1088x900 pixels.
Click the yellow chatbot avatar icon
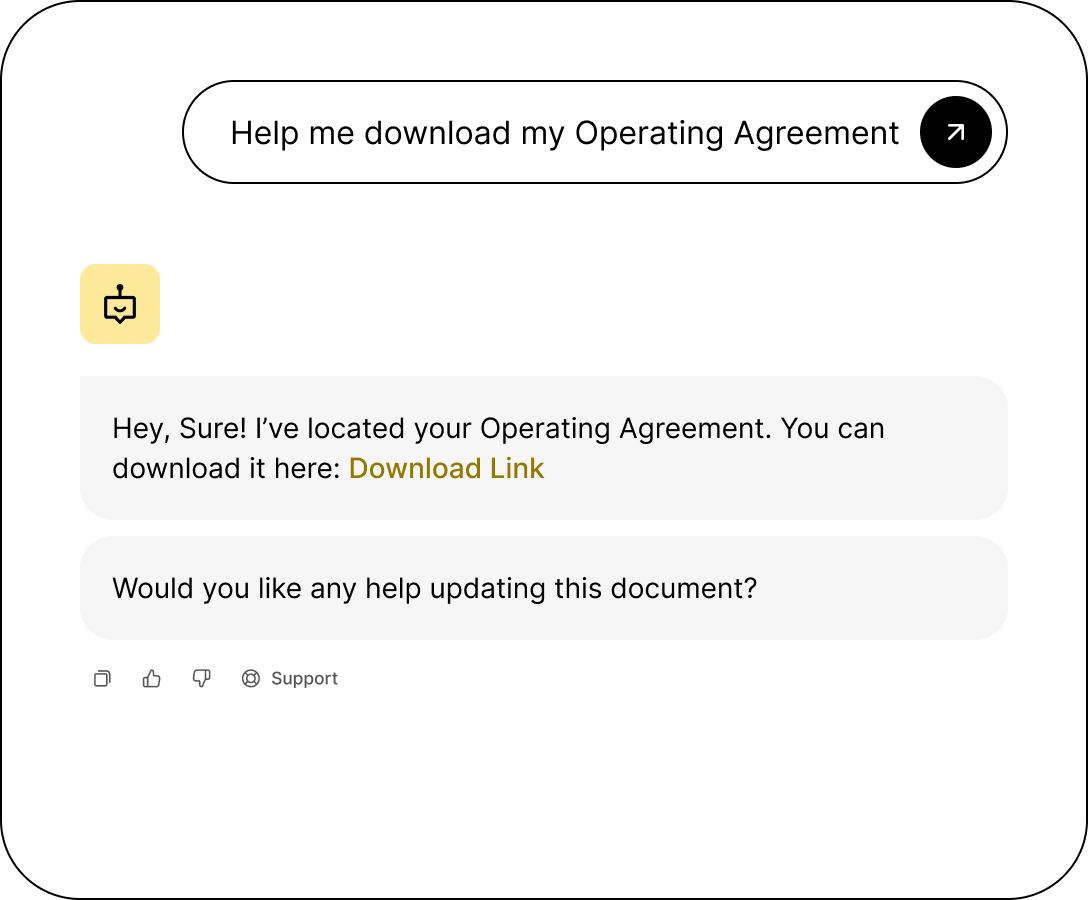(120, 304)
